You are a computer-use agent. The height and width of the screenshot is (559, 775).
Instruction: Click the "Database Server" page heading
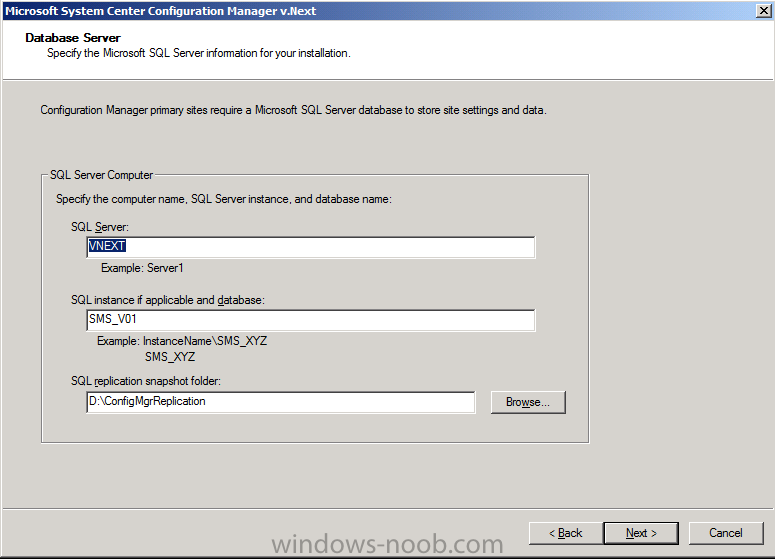[73, 38]
